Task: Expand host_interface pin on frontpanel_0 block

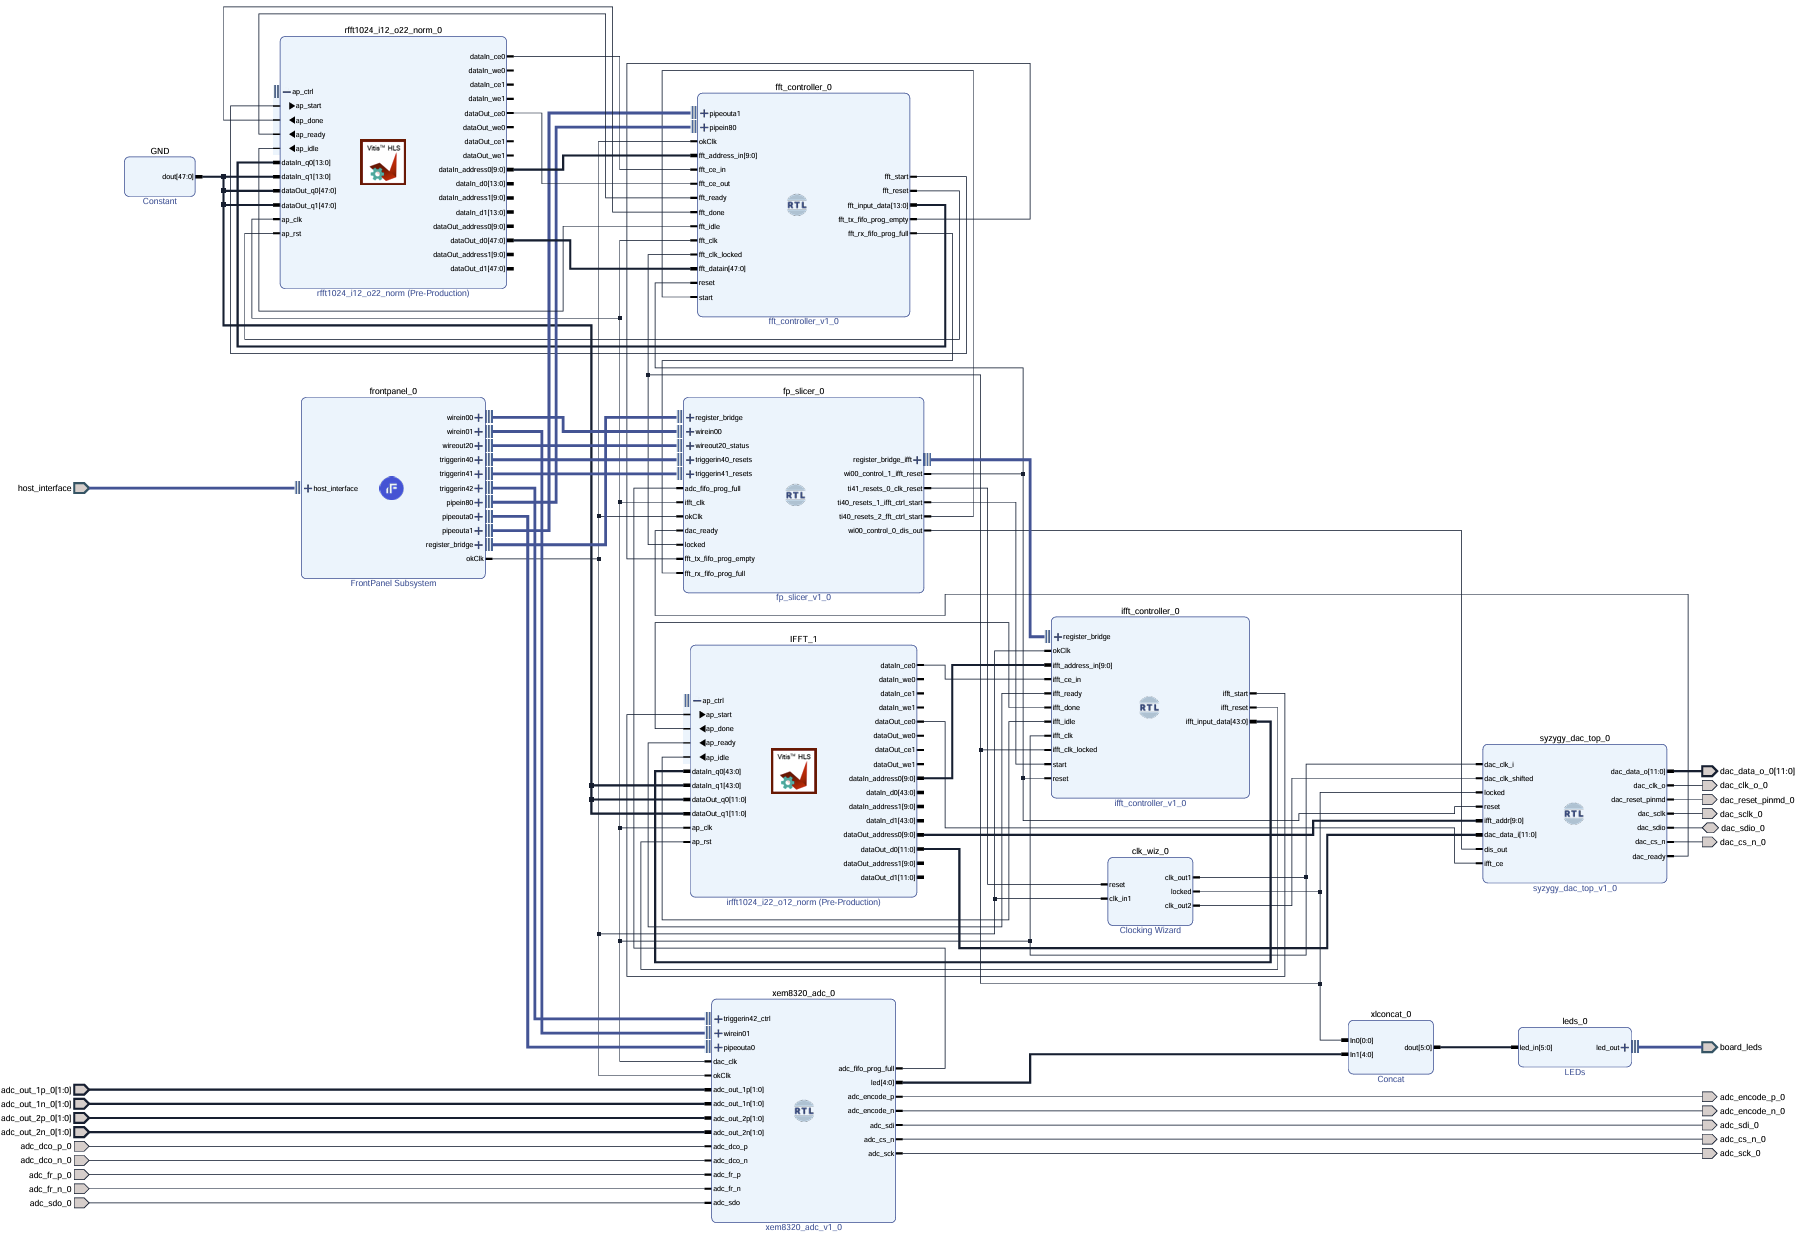Action: tap(308, 489)
